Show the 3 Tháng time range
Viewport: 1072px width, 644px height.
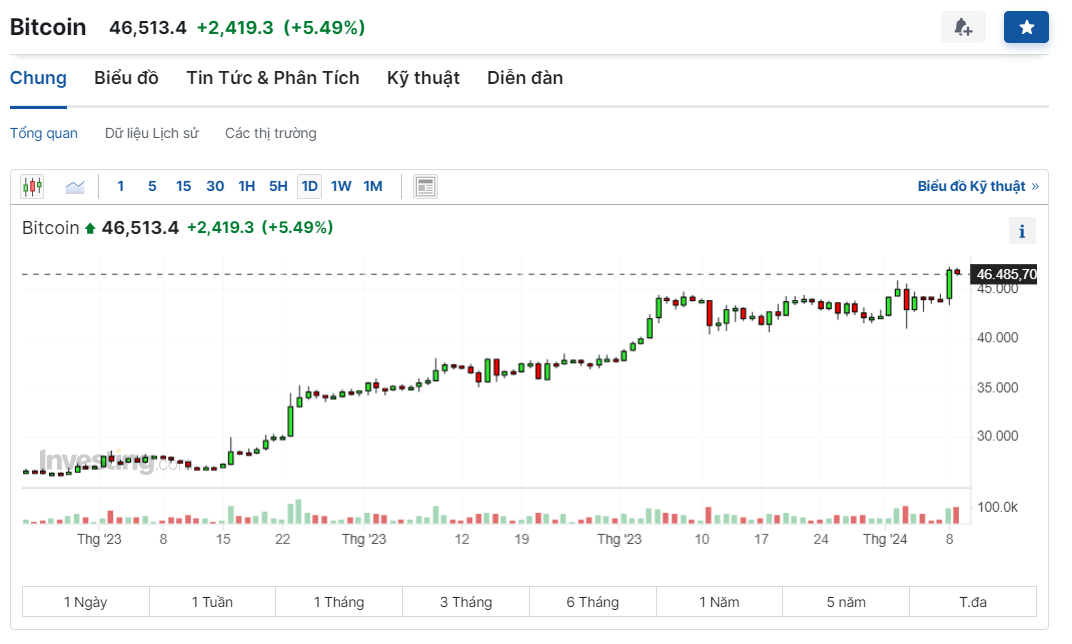(x=466, y=602)
